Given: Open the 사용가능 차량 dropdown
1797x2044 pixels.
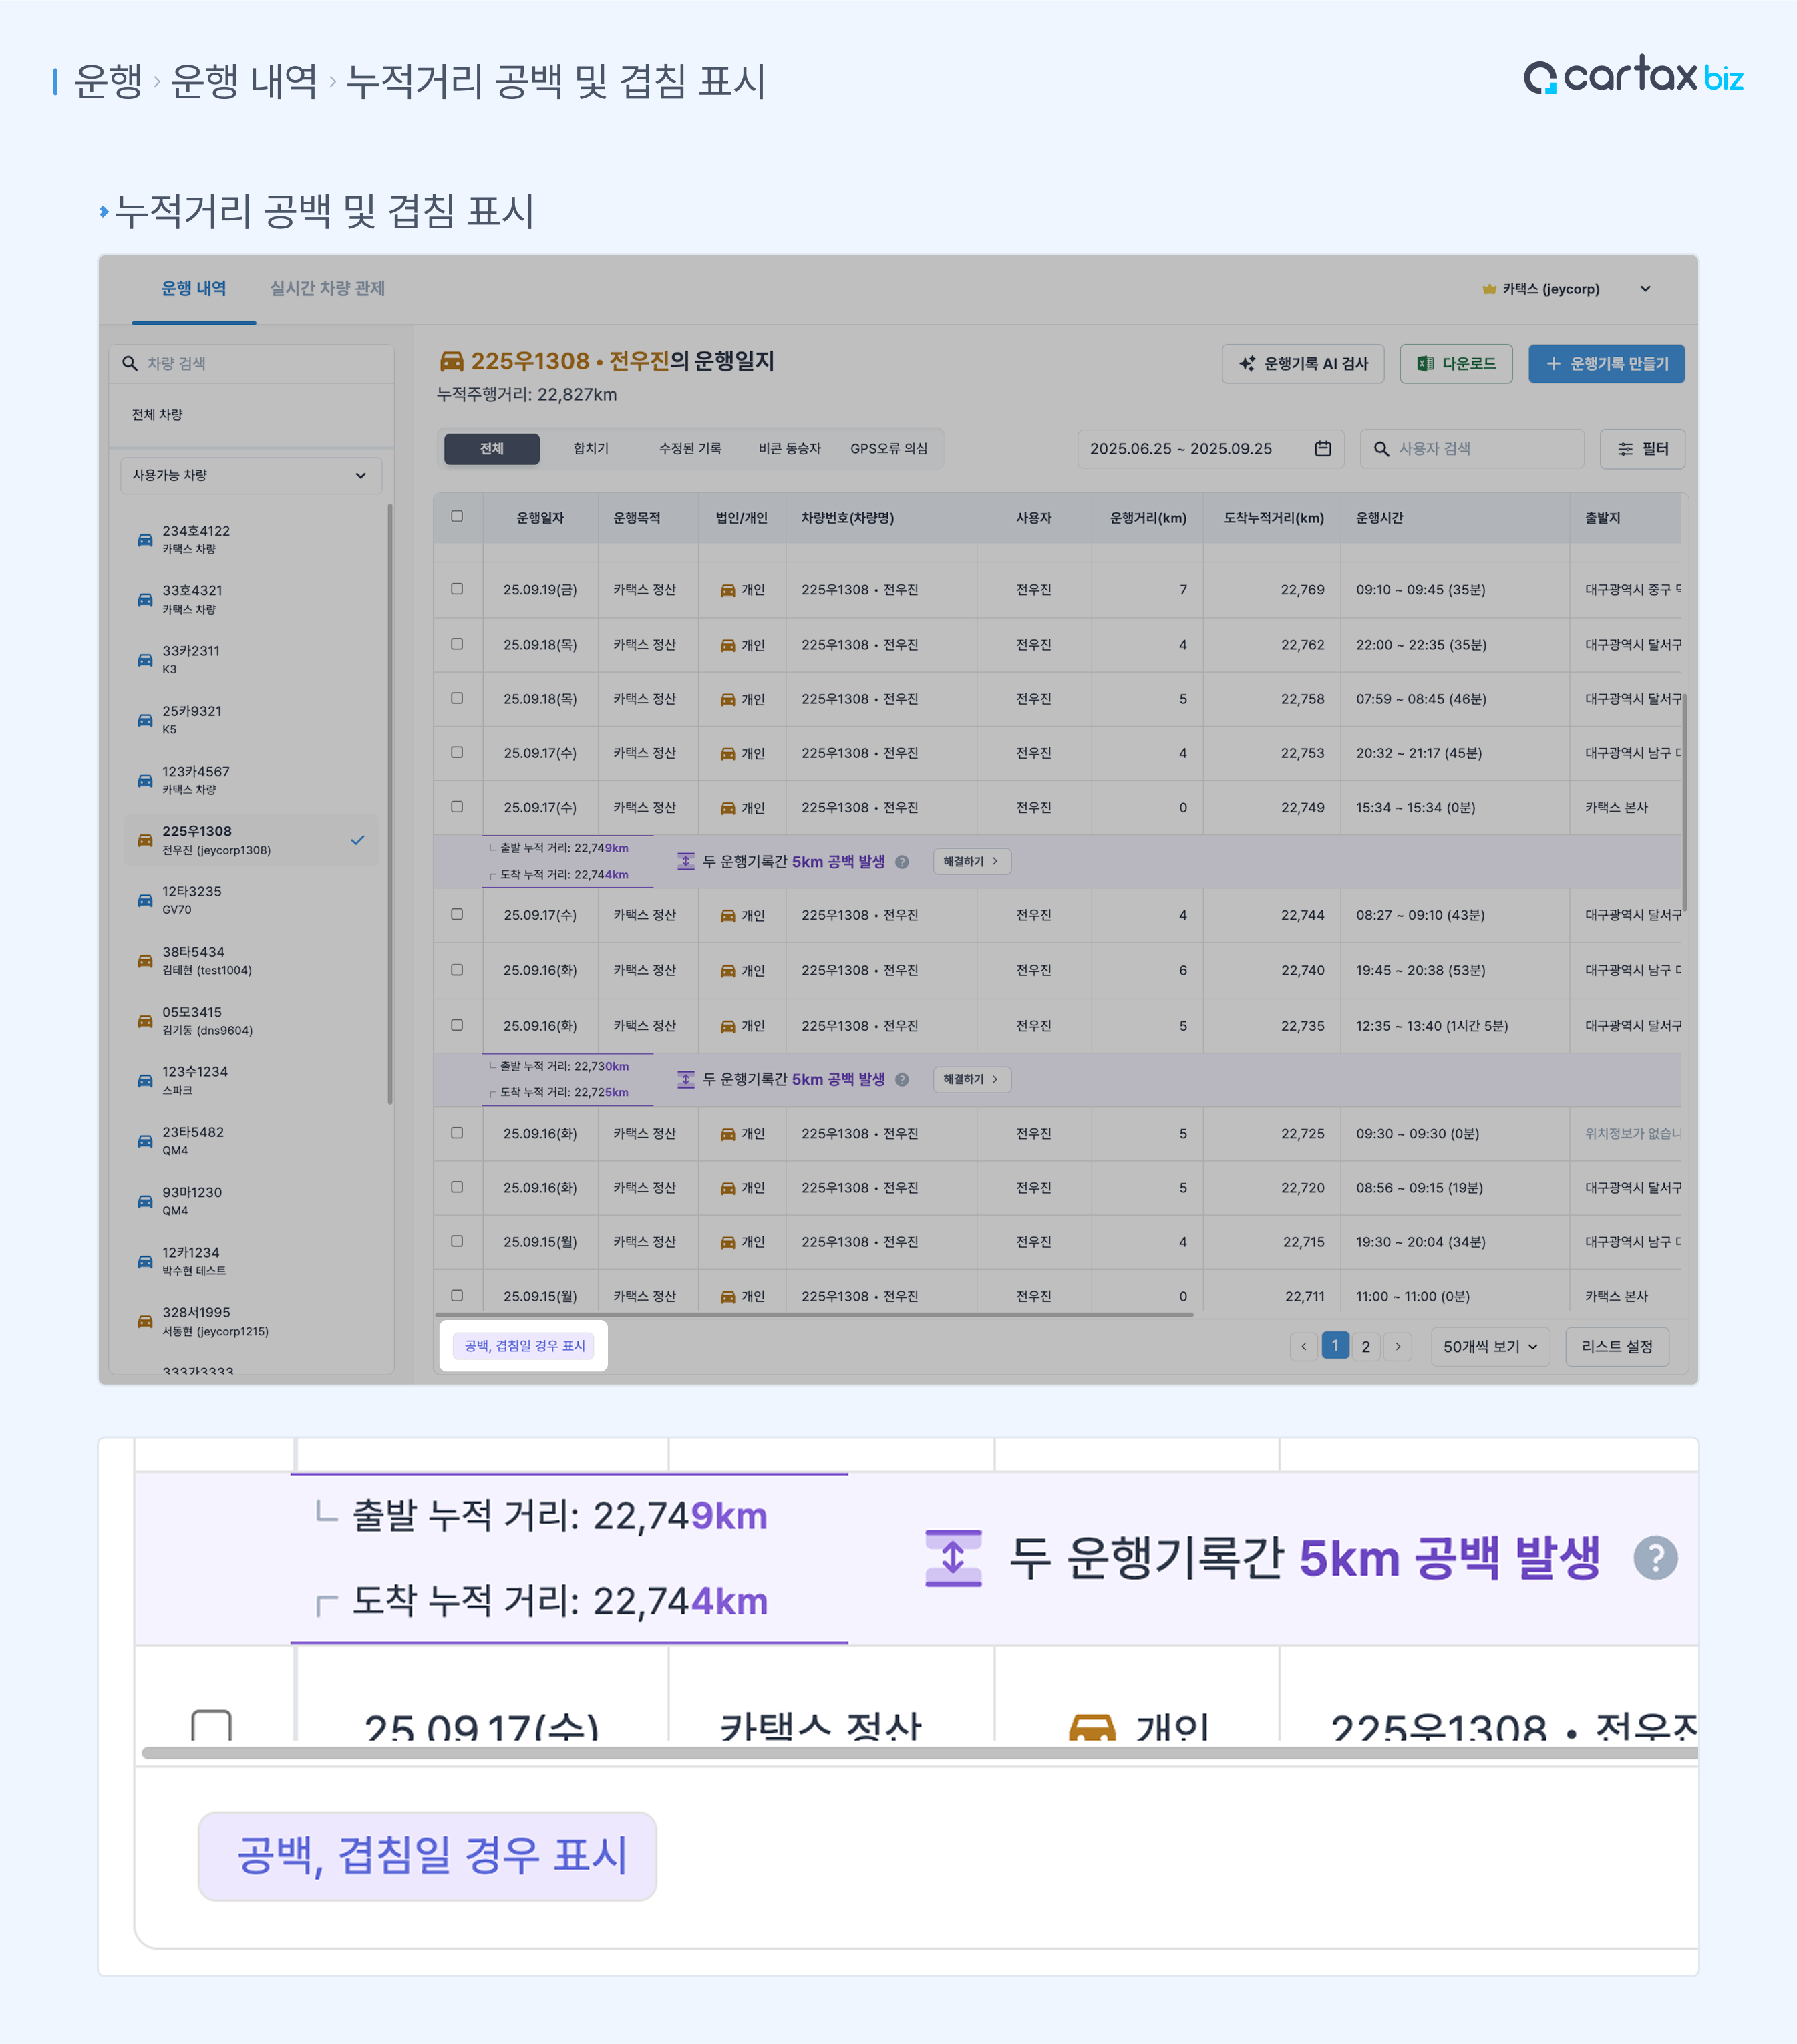Looking at the screenshot, I should pos(250,475).
